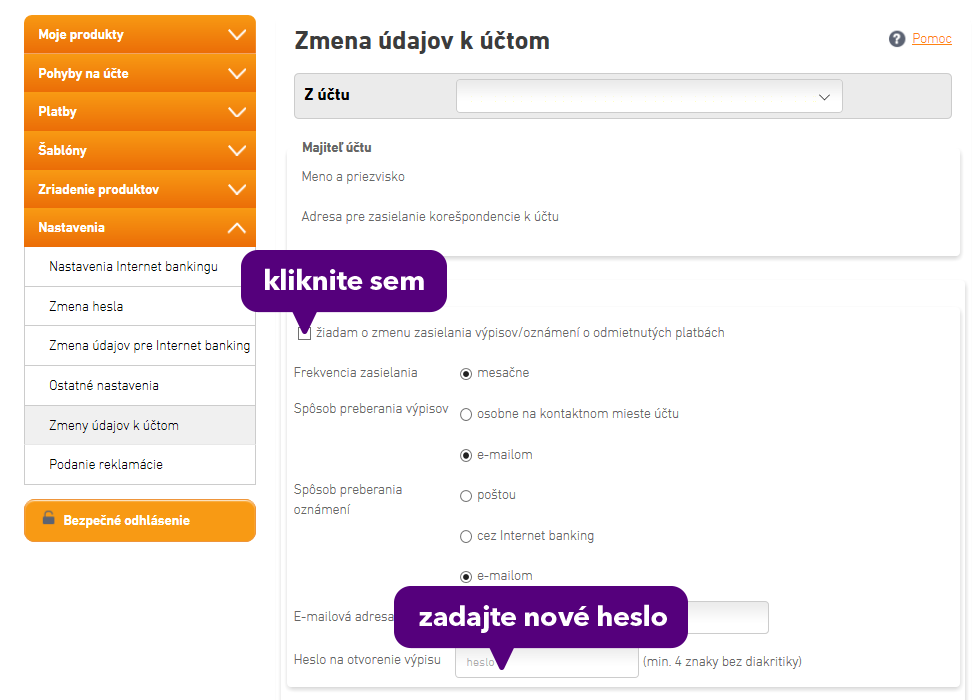
Task: Select the mesačne frequency radio button
Action: tap(466, 374)
